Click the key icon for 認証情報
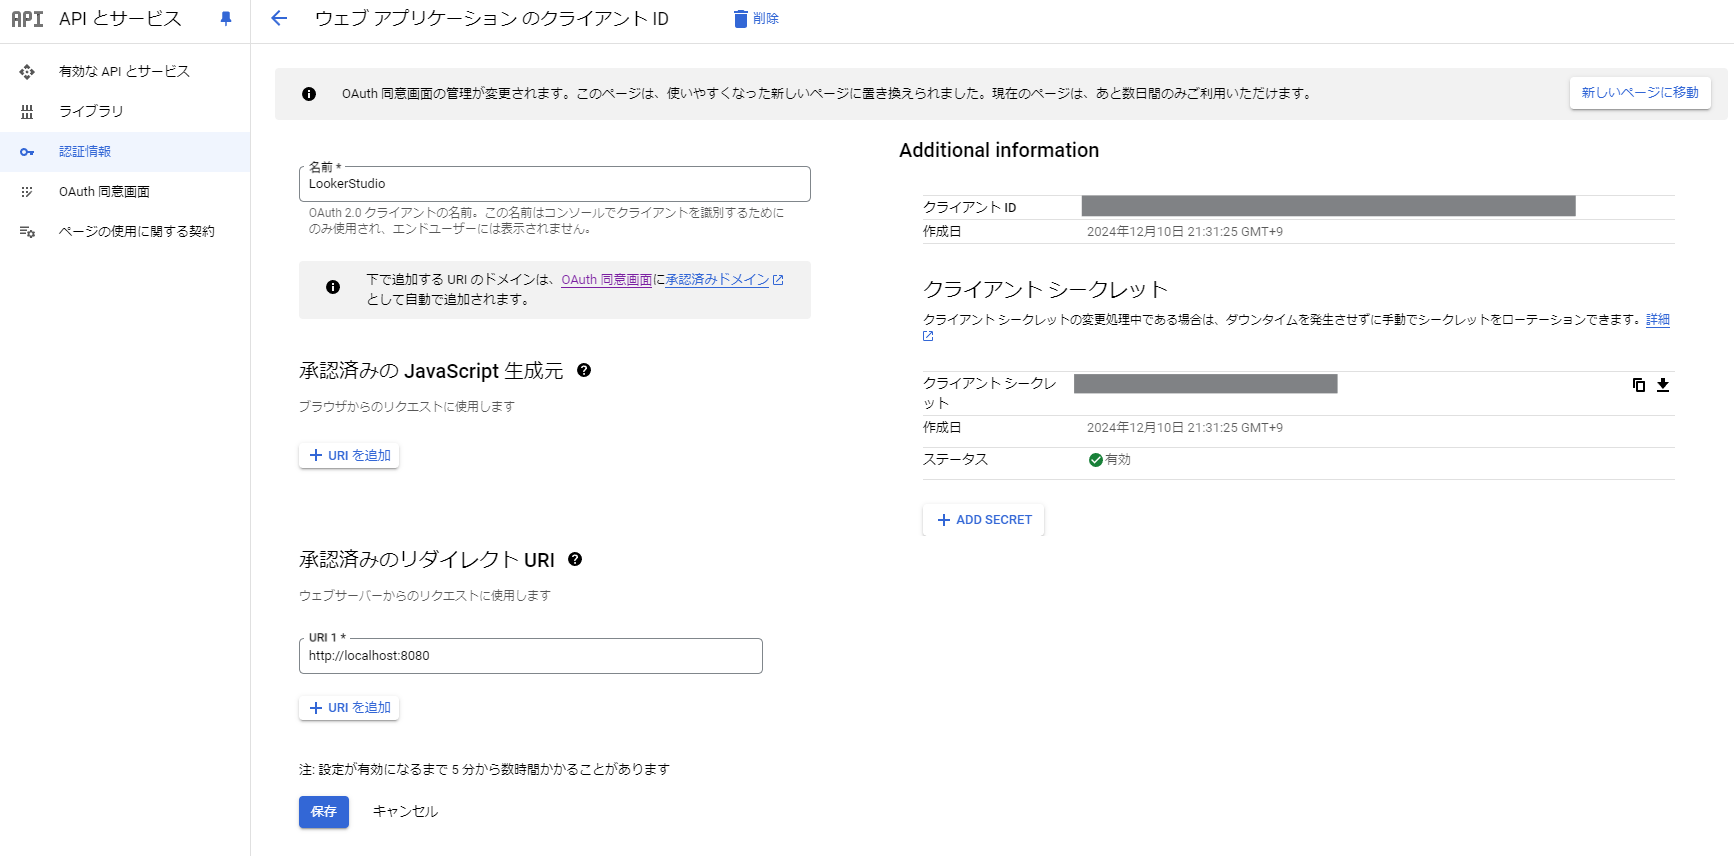 (x=27, y=152)
